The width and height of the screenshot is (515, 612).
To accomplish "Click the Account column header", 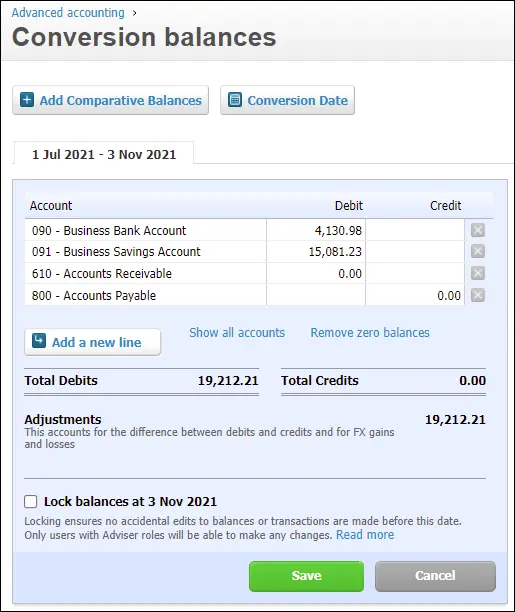I will (x=51, y=206).
